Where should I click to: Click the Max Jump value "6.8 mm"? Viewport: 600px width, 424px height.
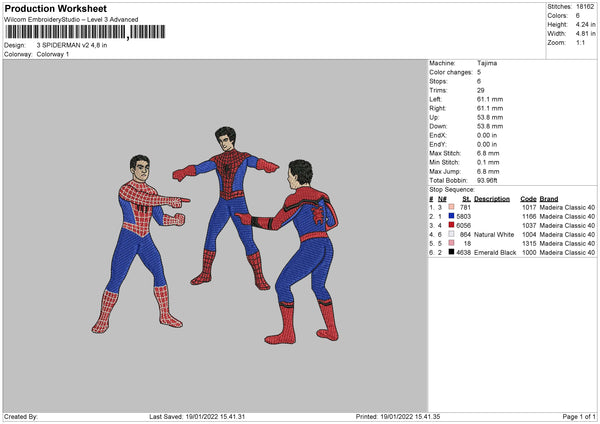tap(488, 171)
